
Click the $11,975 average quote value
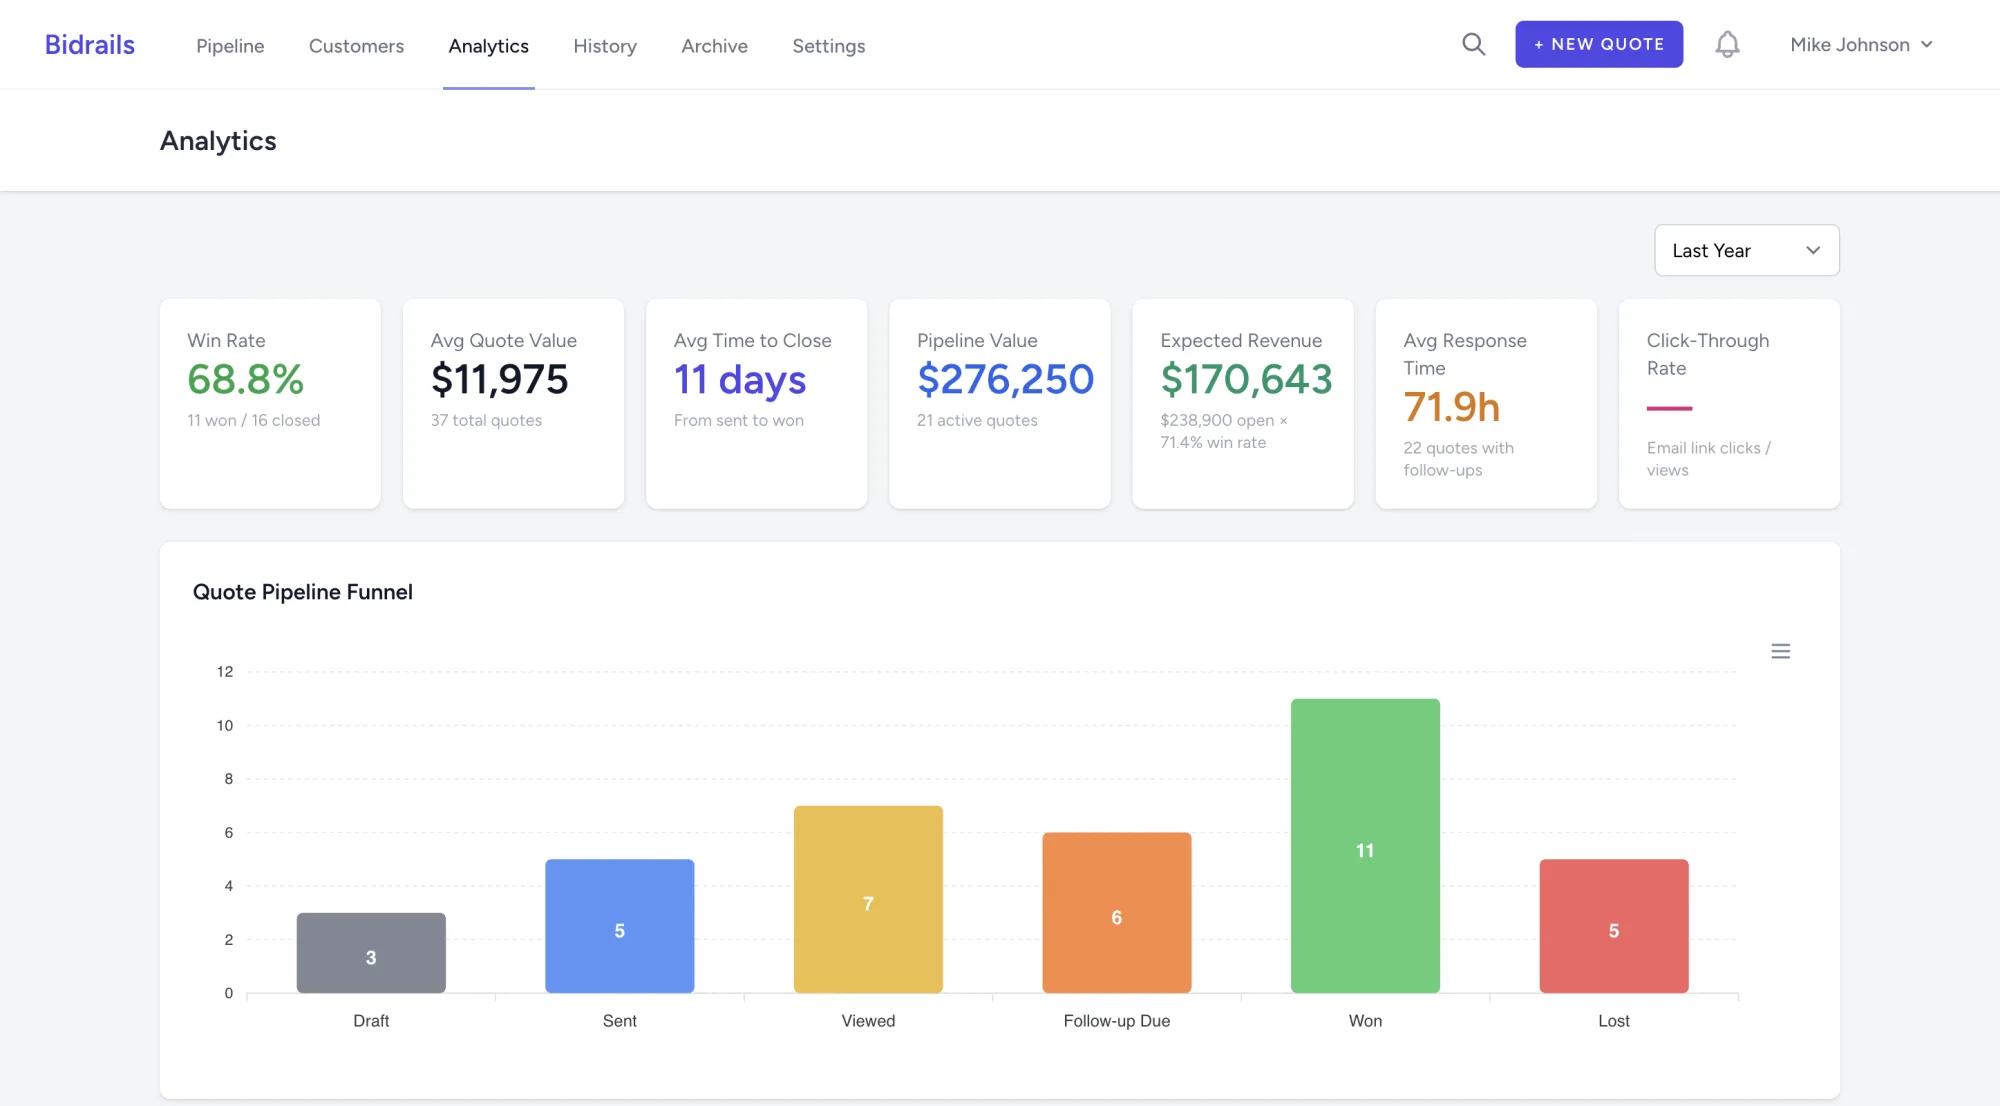[499, 379]
